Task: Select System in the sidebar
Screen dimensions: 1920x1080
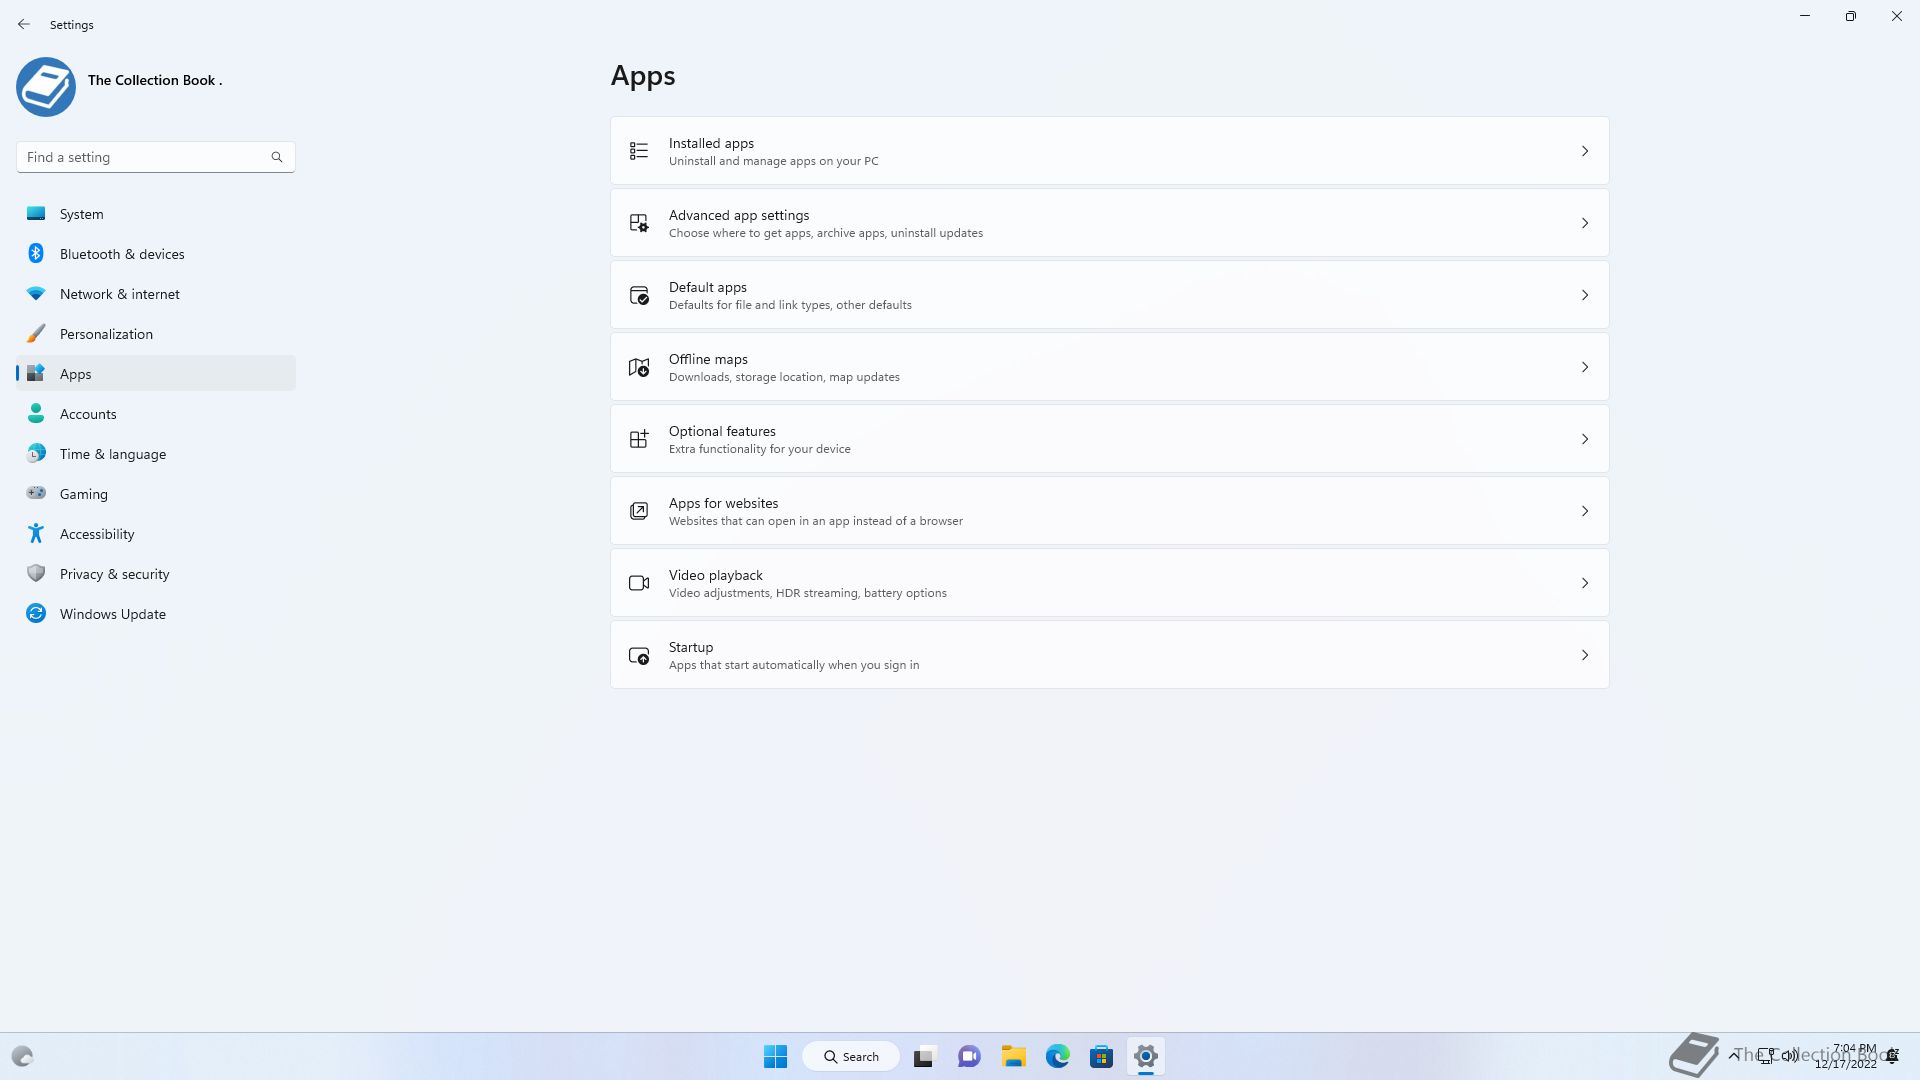Action: 82,214
